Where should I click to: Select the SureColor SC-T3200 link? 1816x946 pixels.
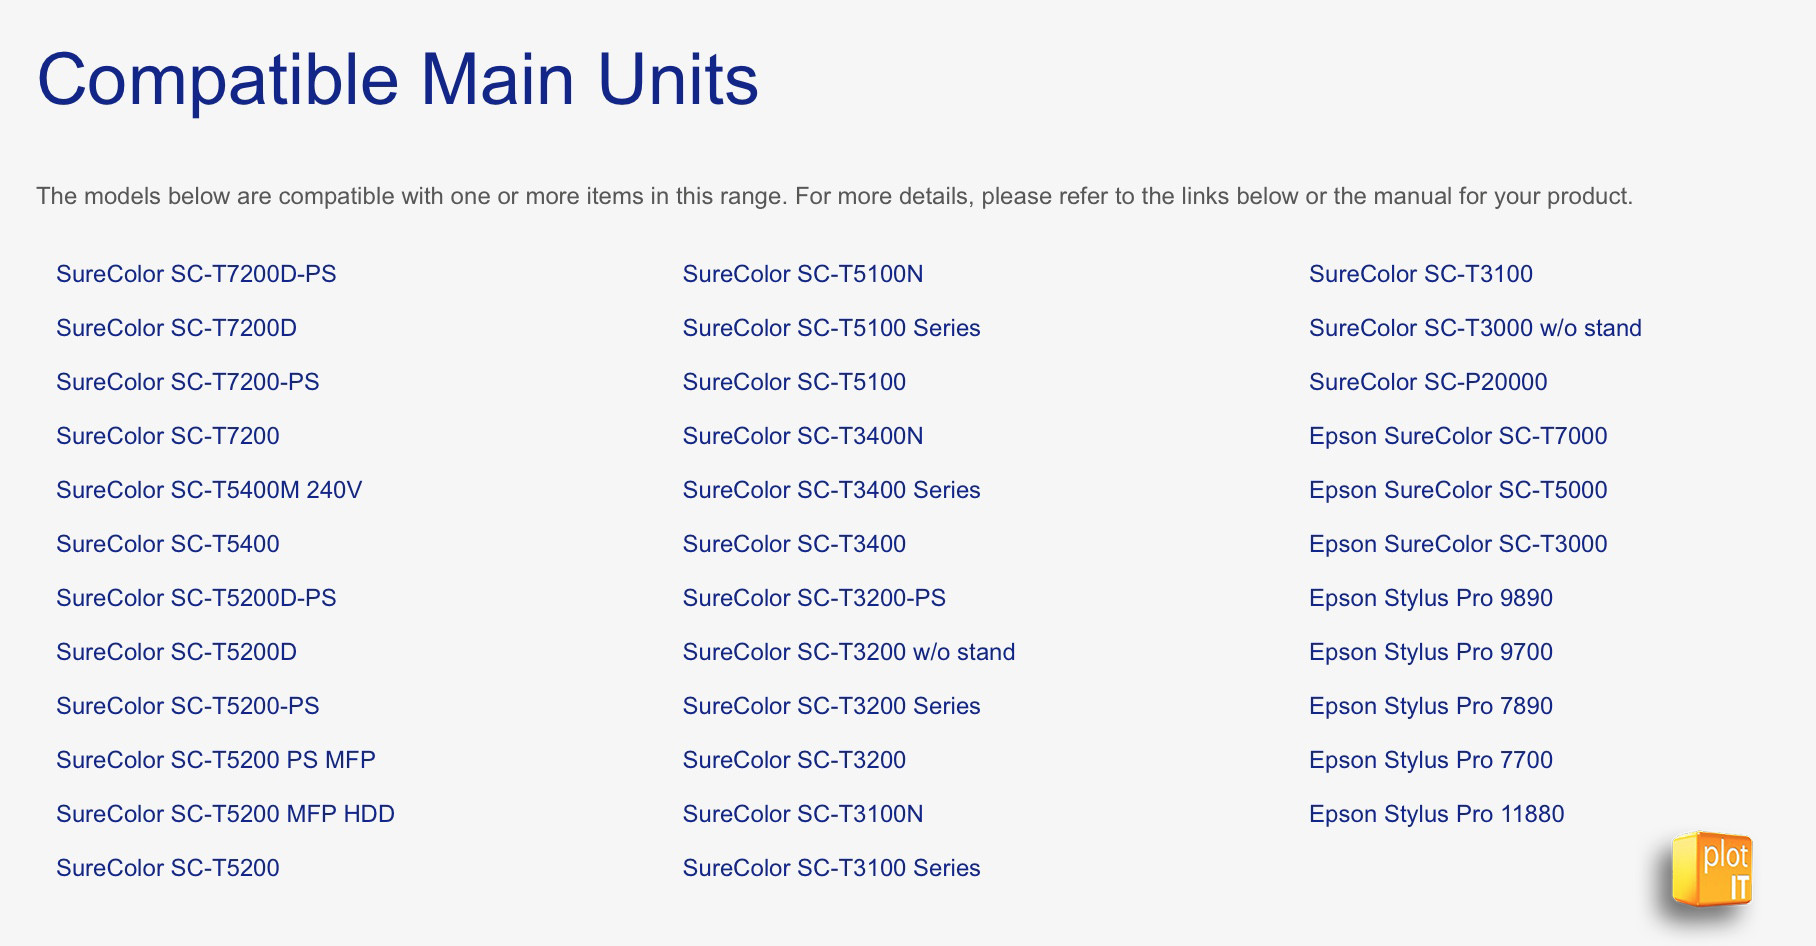(x=794, y=760)
